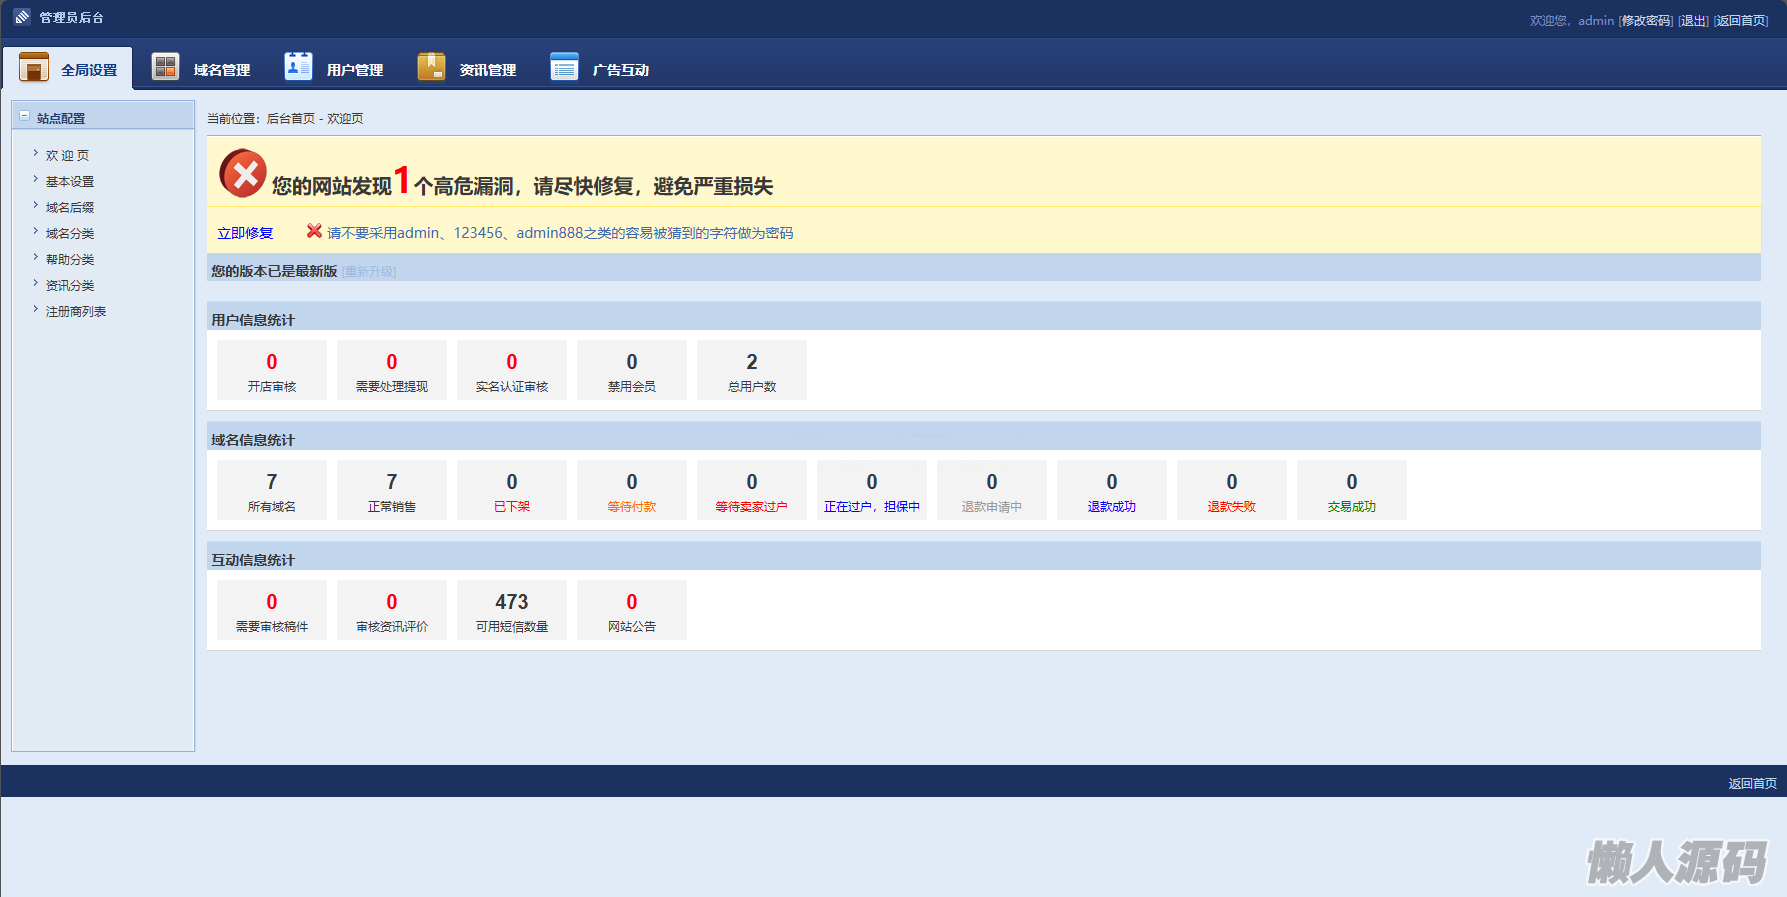
Task: Collapse the 站点配置 sidebar section
Action: click(x=25, y=116)
